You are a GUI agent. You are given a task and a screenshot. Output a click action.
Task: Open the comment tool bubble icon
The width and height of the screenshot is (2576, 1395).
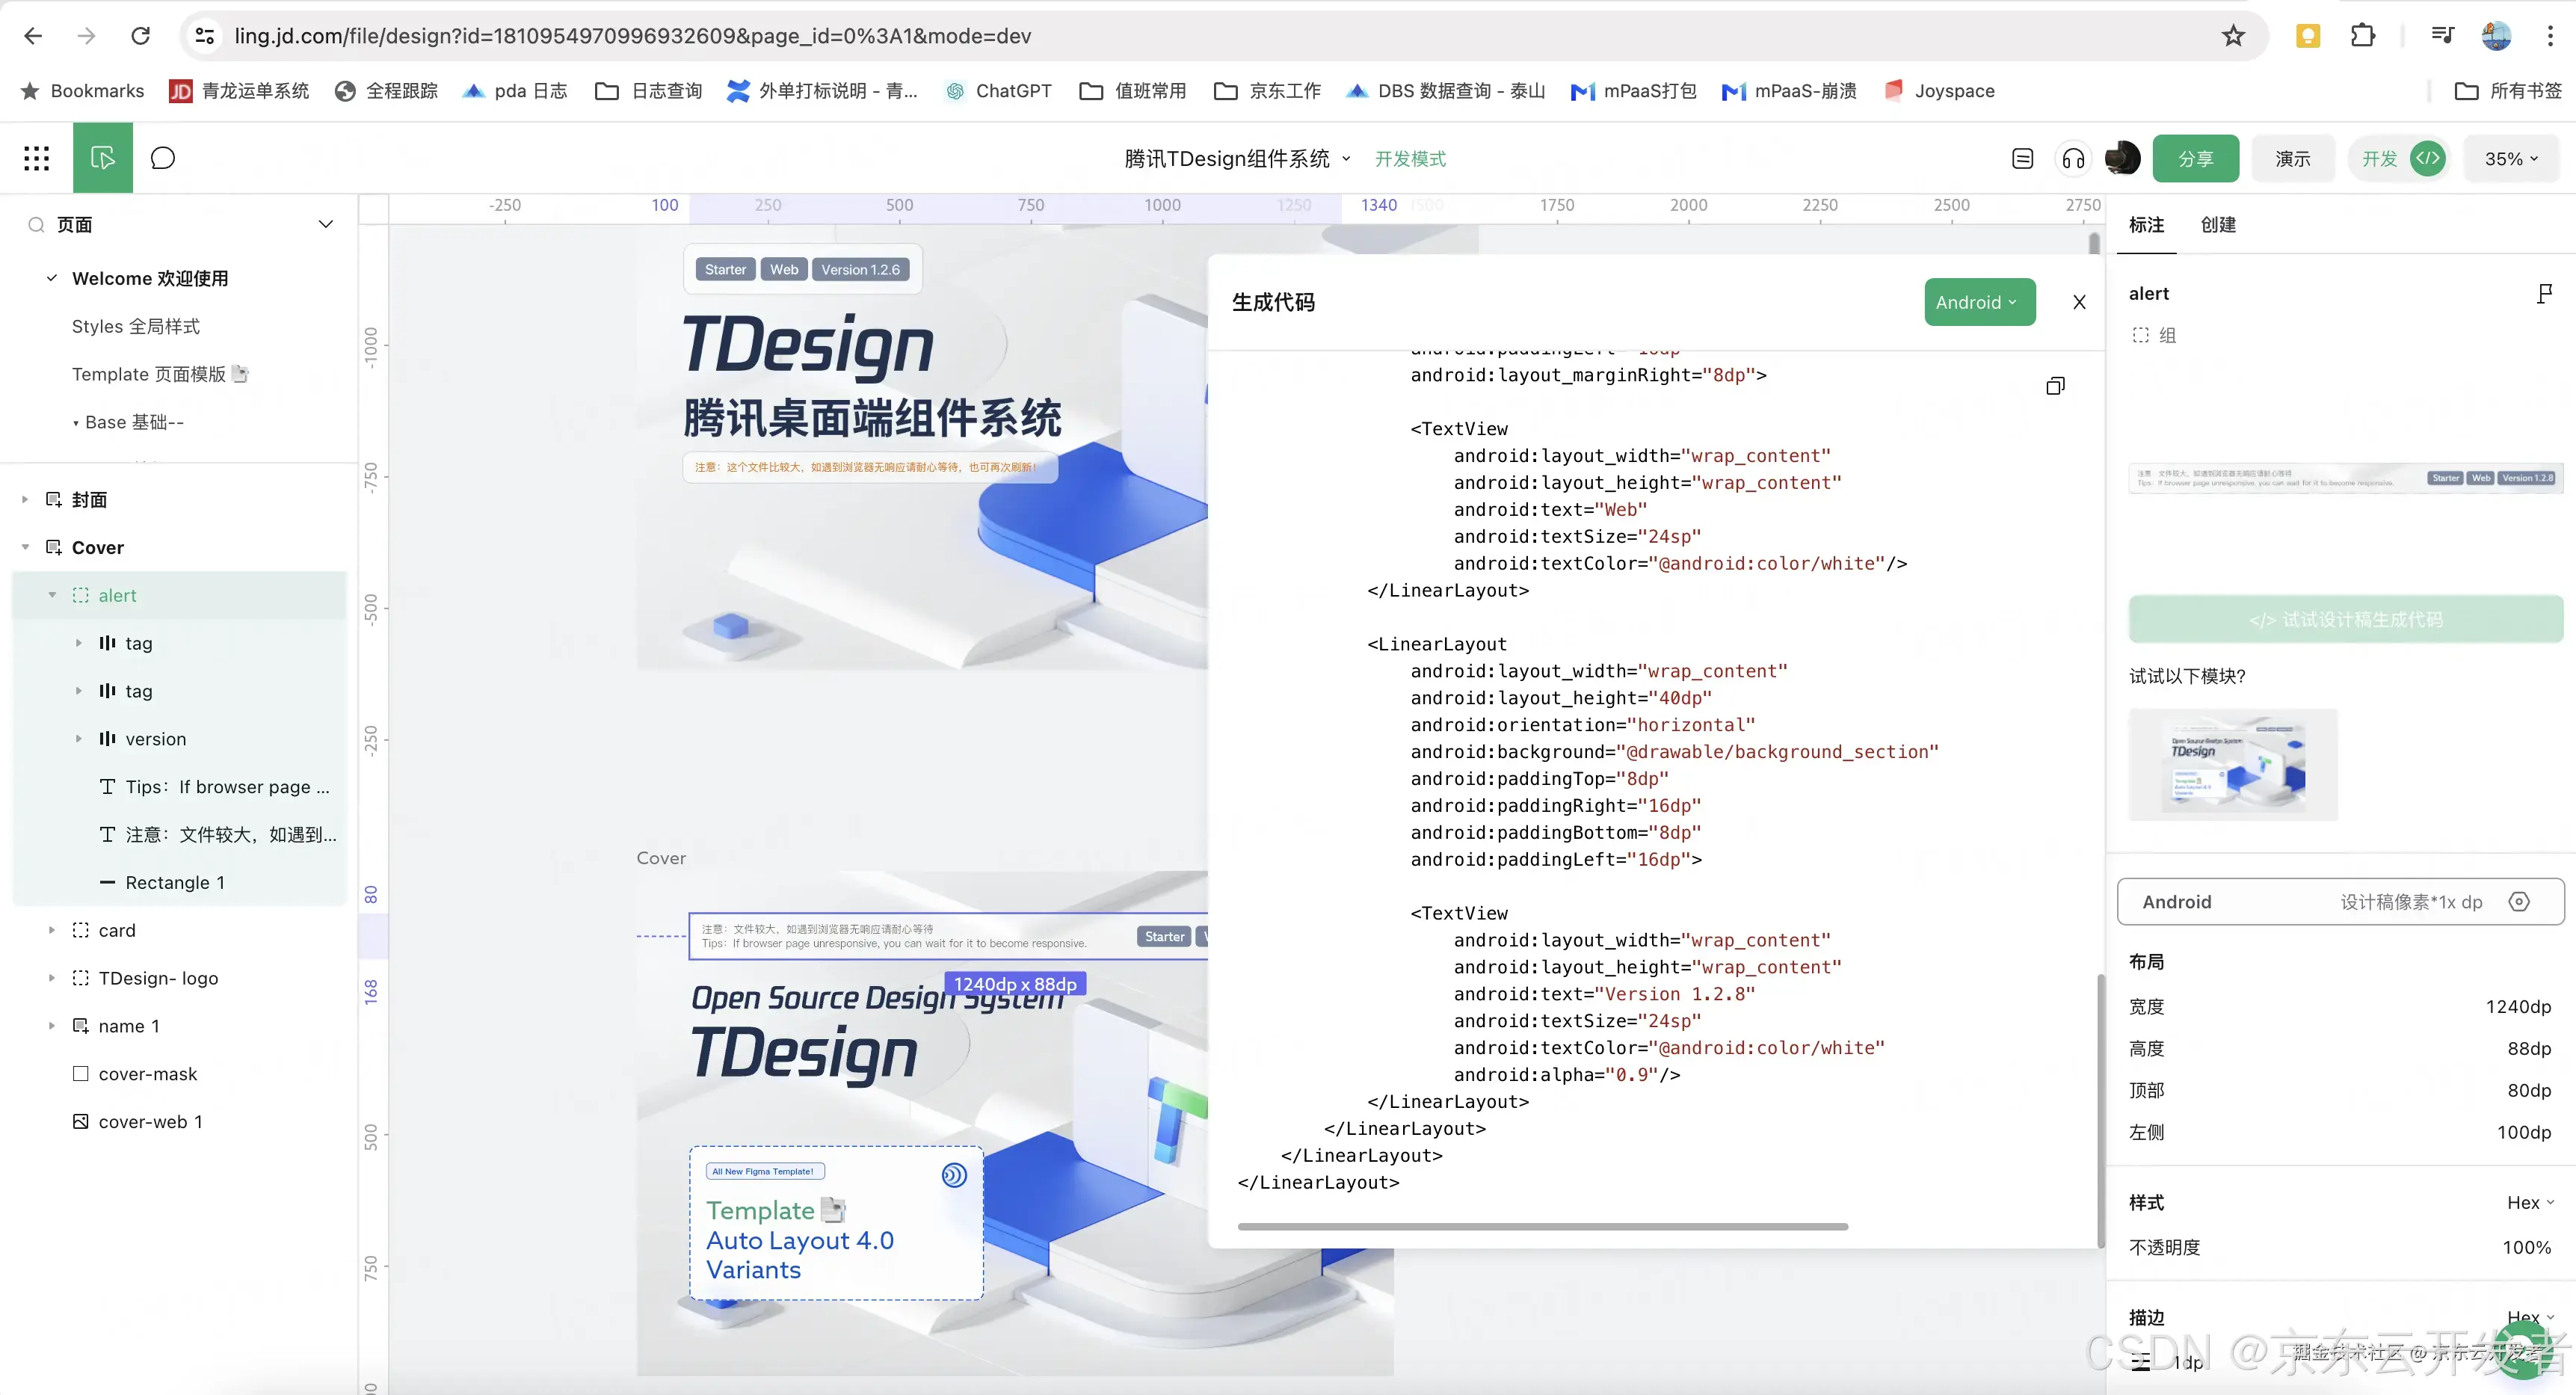click(163, 158)
